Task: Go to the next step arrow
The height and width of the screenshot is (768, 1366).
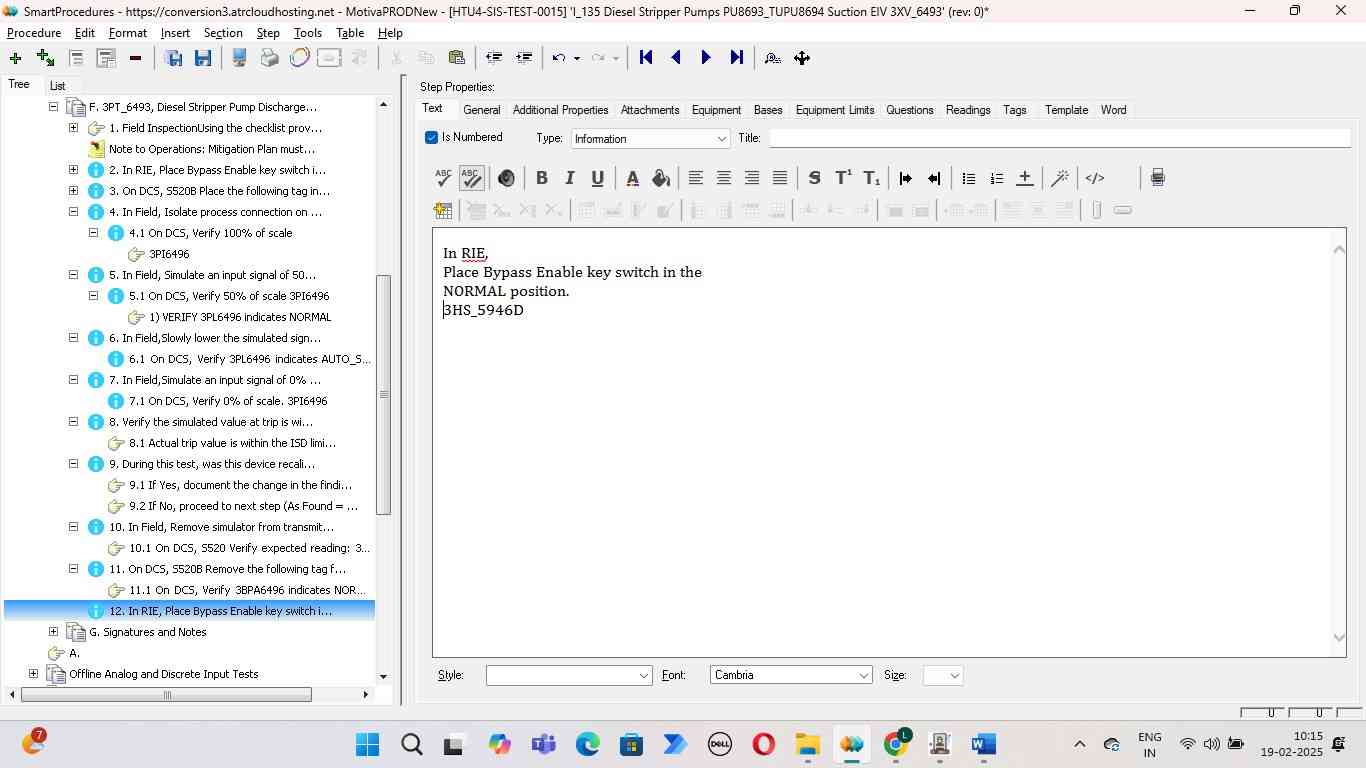Action: click(x=706, y=58)
